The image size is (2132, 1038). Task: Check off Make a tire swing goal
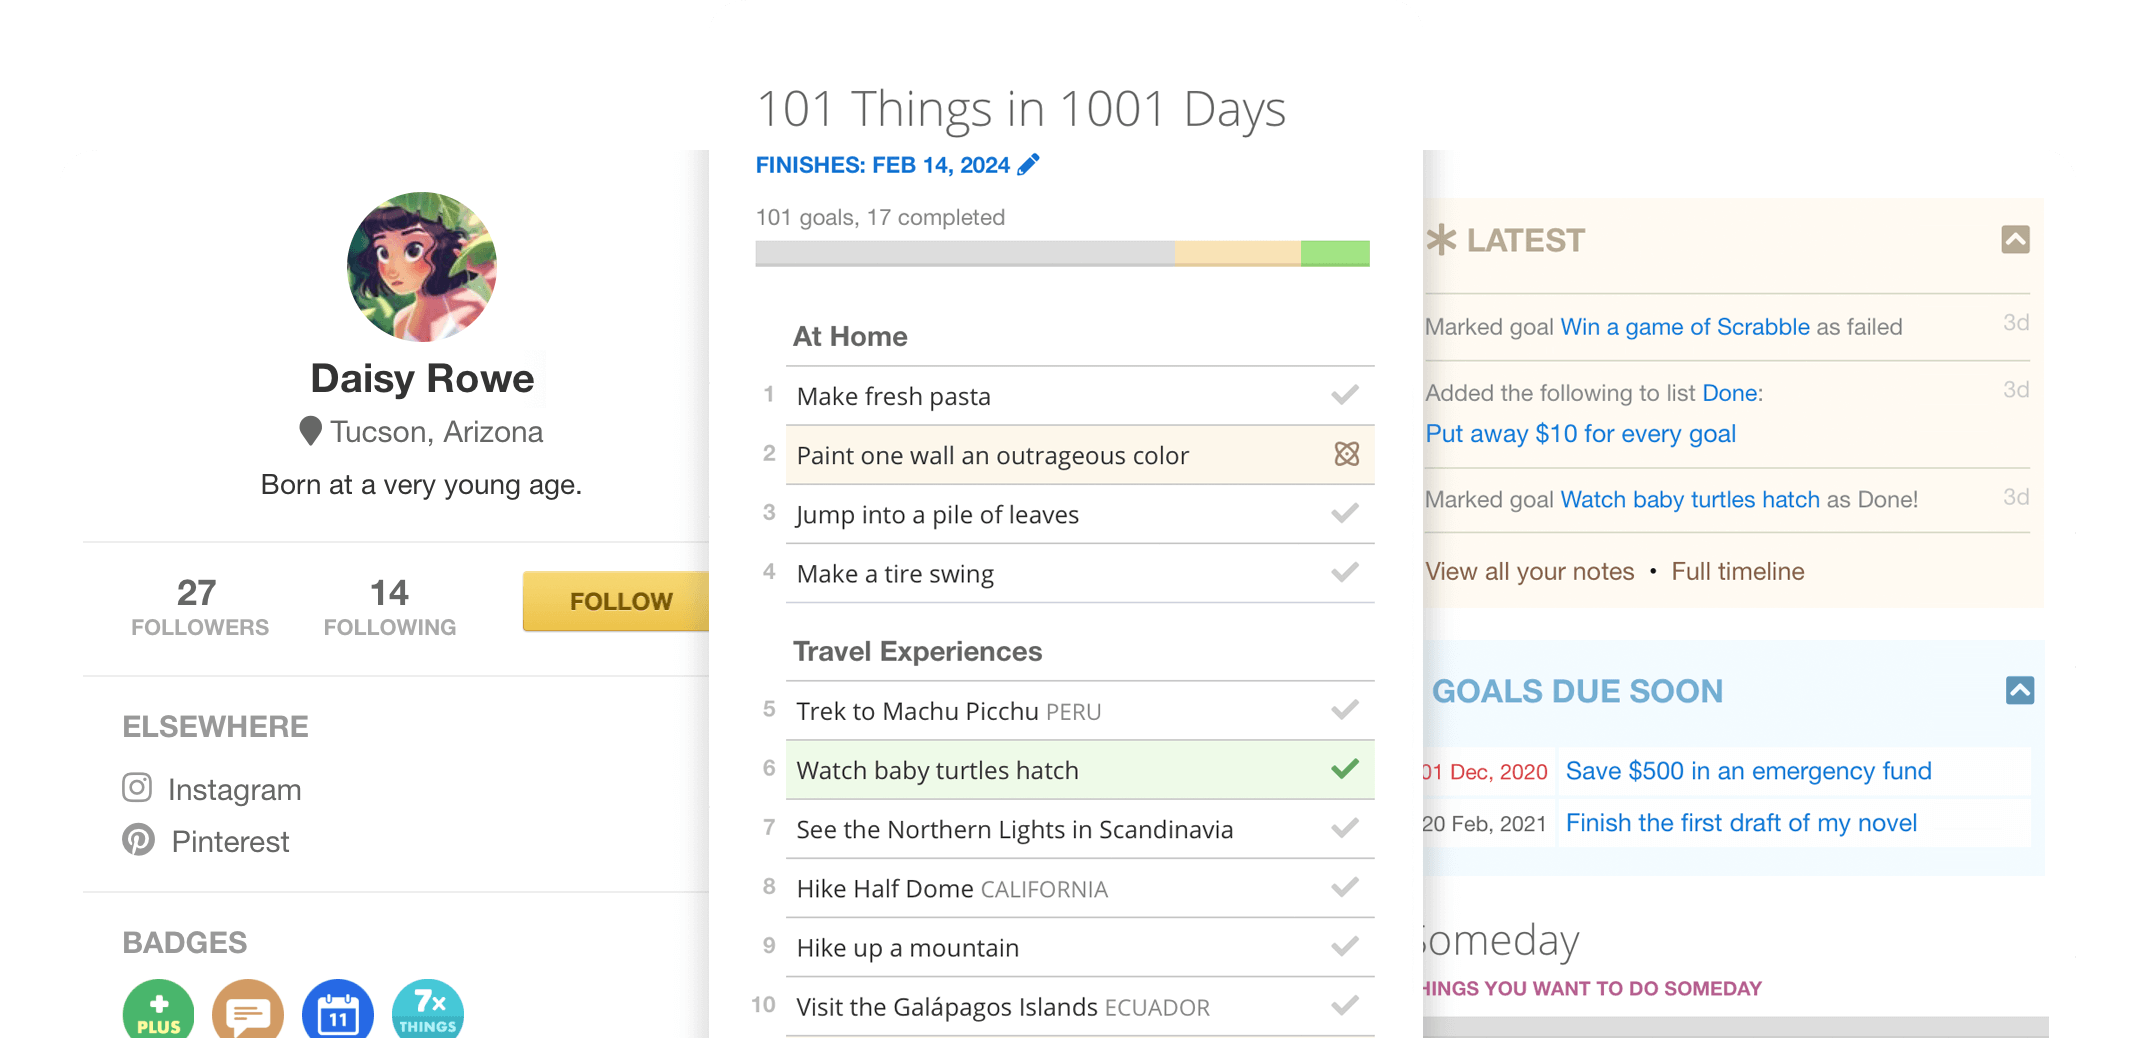[1345, 572]
